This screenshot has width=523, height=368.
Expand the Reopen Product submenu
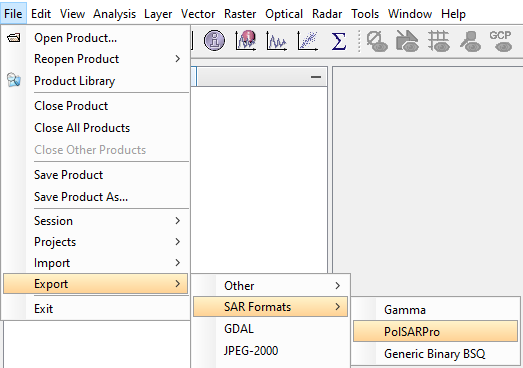pyautogui.click(x=95, y=59)
